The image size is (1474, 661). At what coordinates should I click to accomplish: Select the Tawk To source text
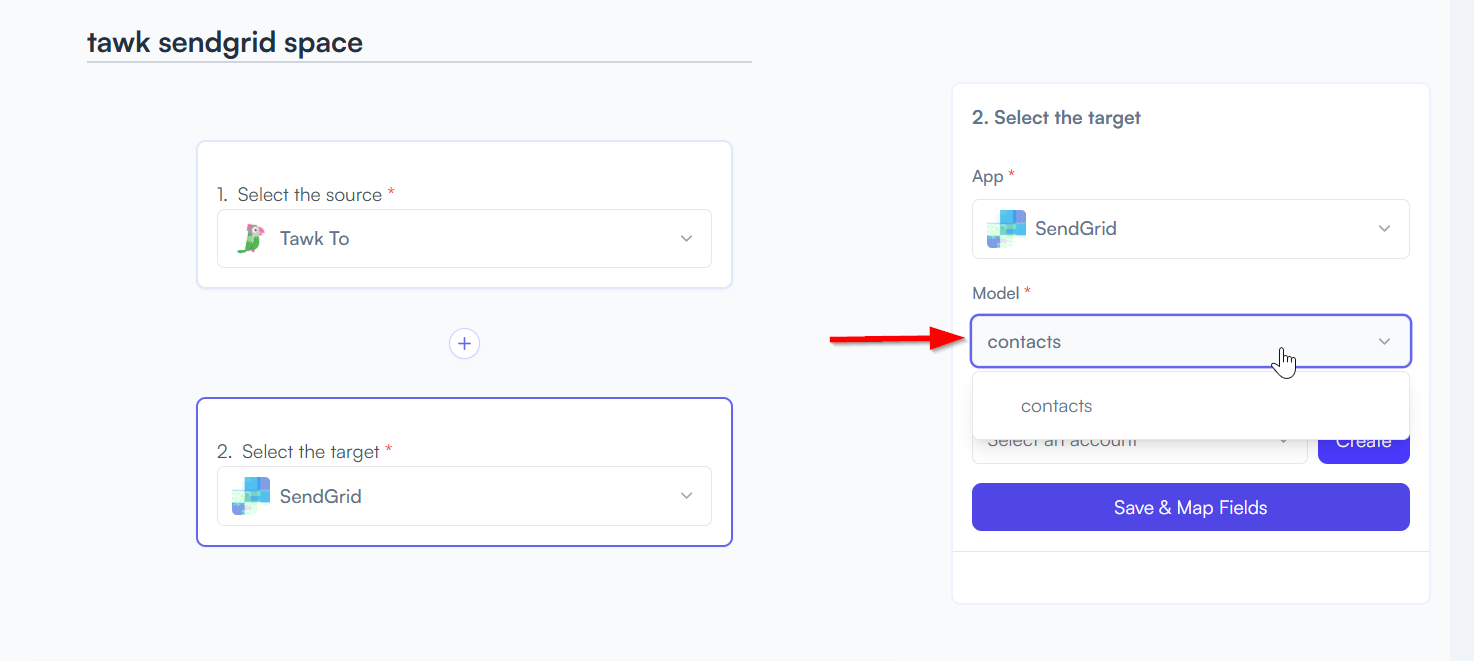(x=314, y=238)
